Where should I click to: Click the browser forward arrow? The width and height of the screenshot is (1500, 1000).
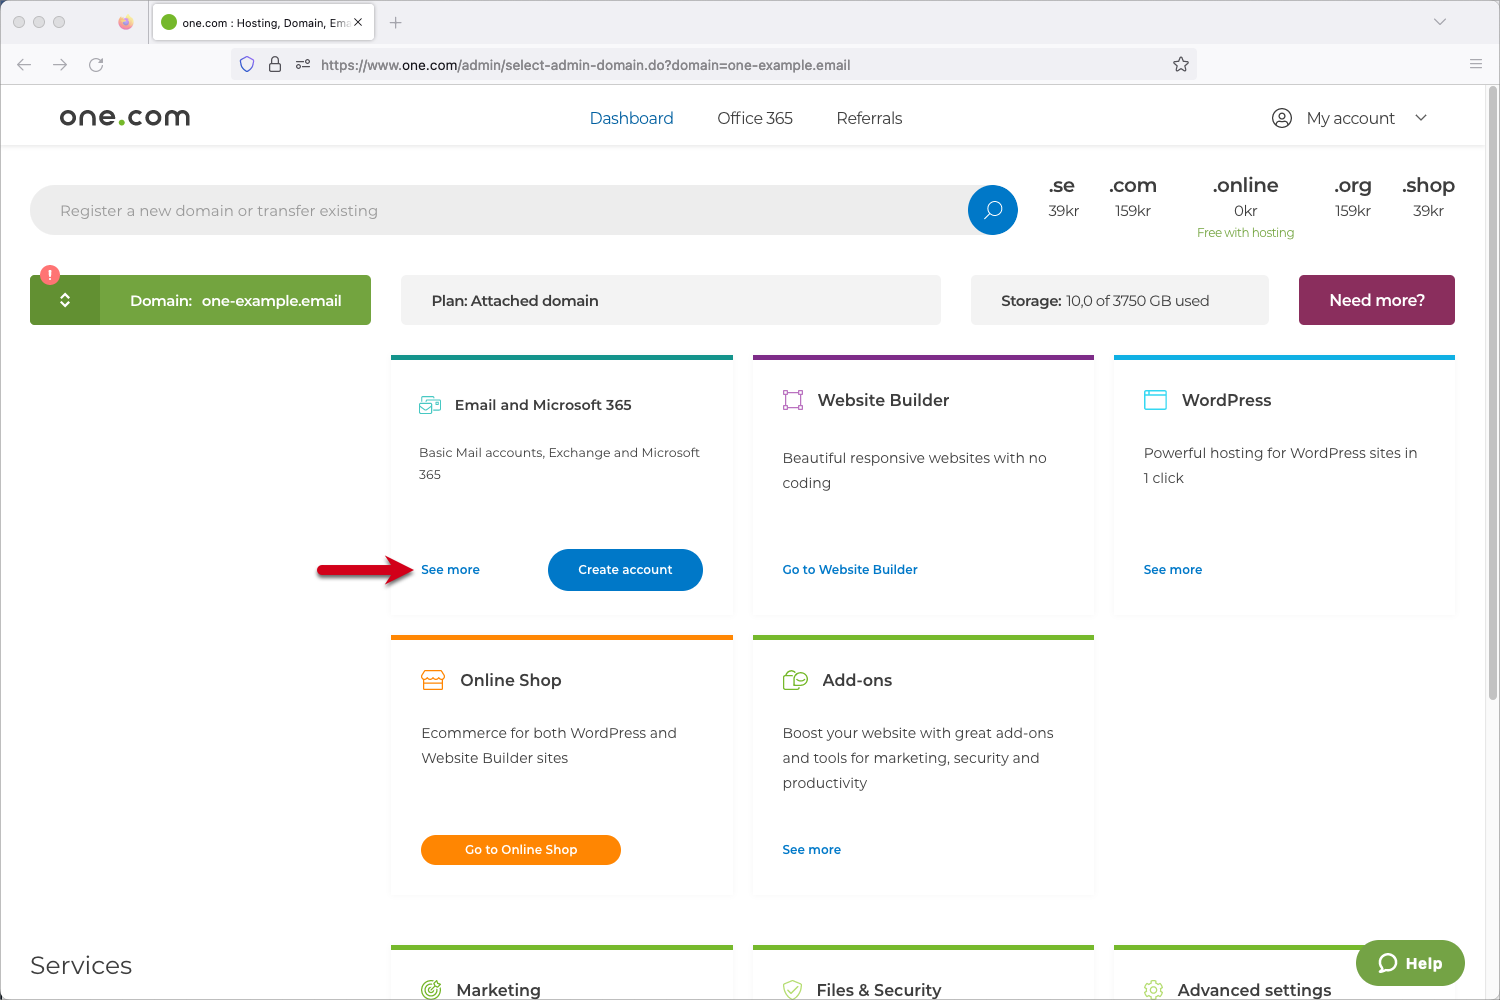pyautogui.click(x=60, y=65)
